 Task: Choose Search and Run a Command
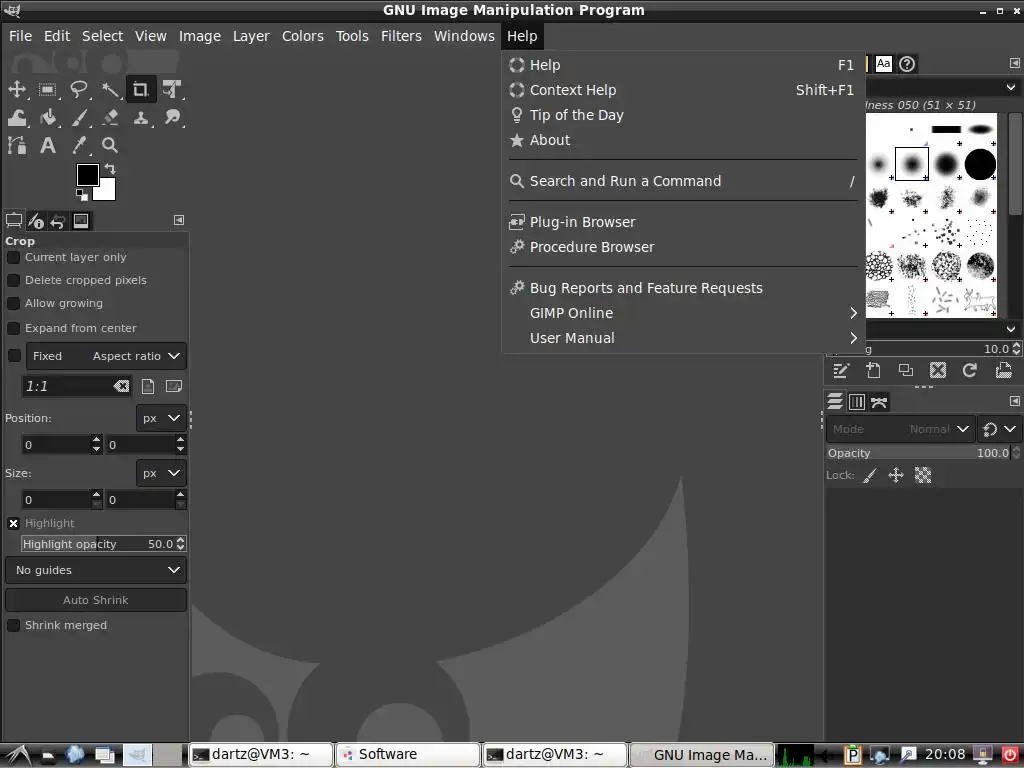click(x=684, y=181)
